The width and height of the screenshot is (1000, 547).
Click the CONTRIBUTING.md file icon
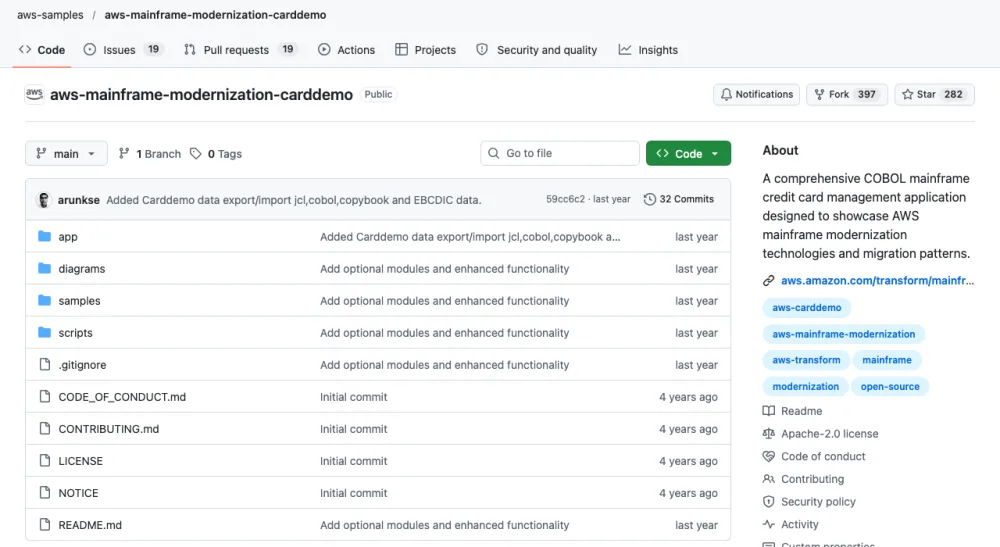45,428
